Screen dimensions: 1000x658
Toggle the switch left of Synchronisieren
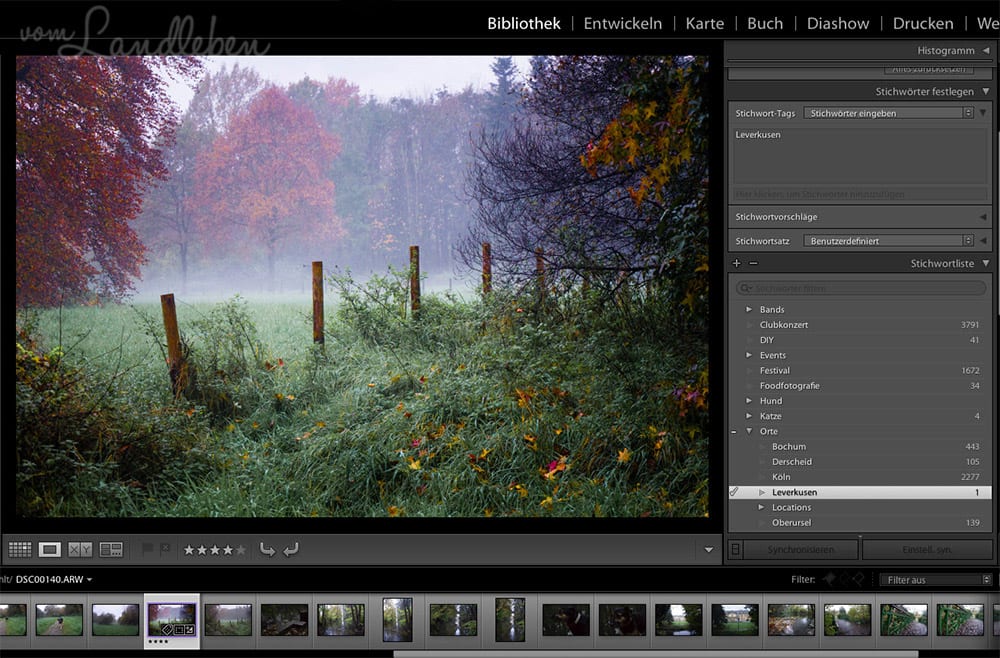(735, 549)
